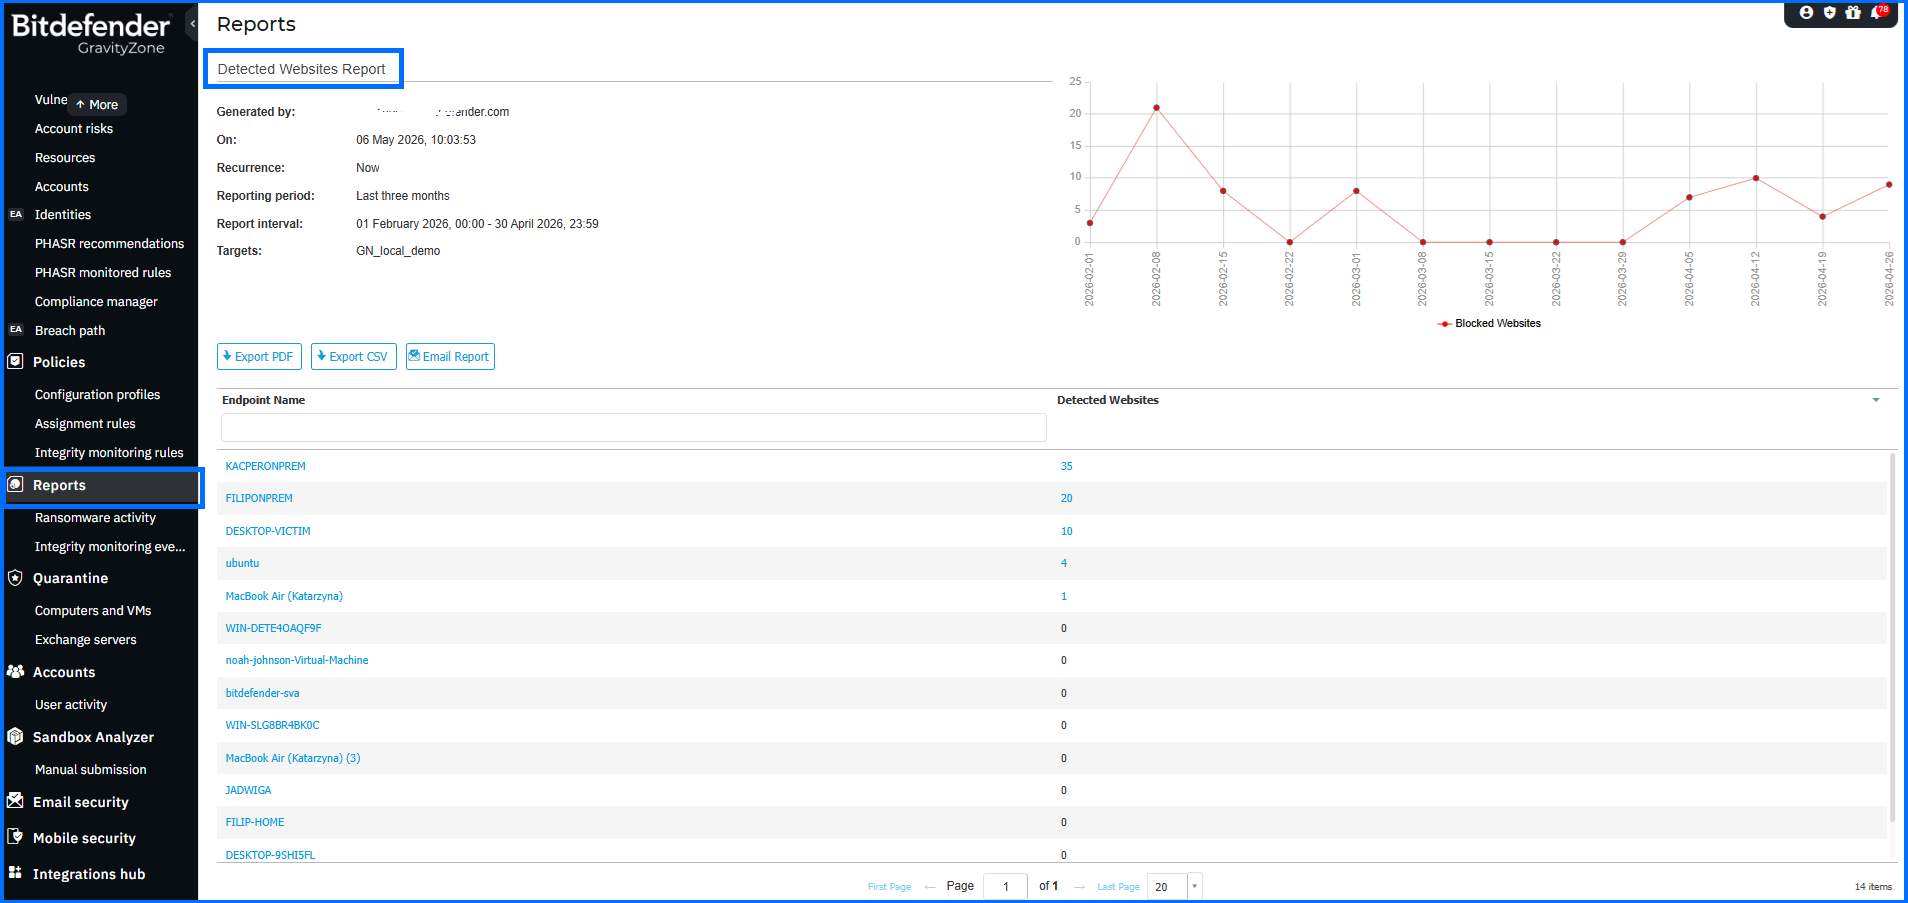The height and width of the screenshot is (903, 1908).
Task: Click the 35 detected websites count
Action: coord(1067,466)
